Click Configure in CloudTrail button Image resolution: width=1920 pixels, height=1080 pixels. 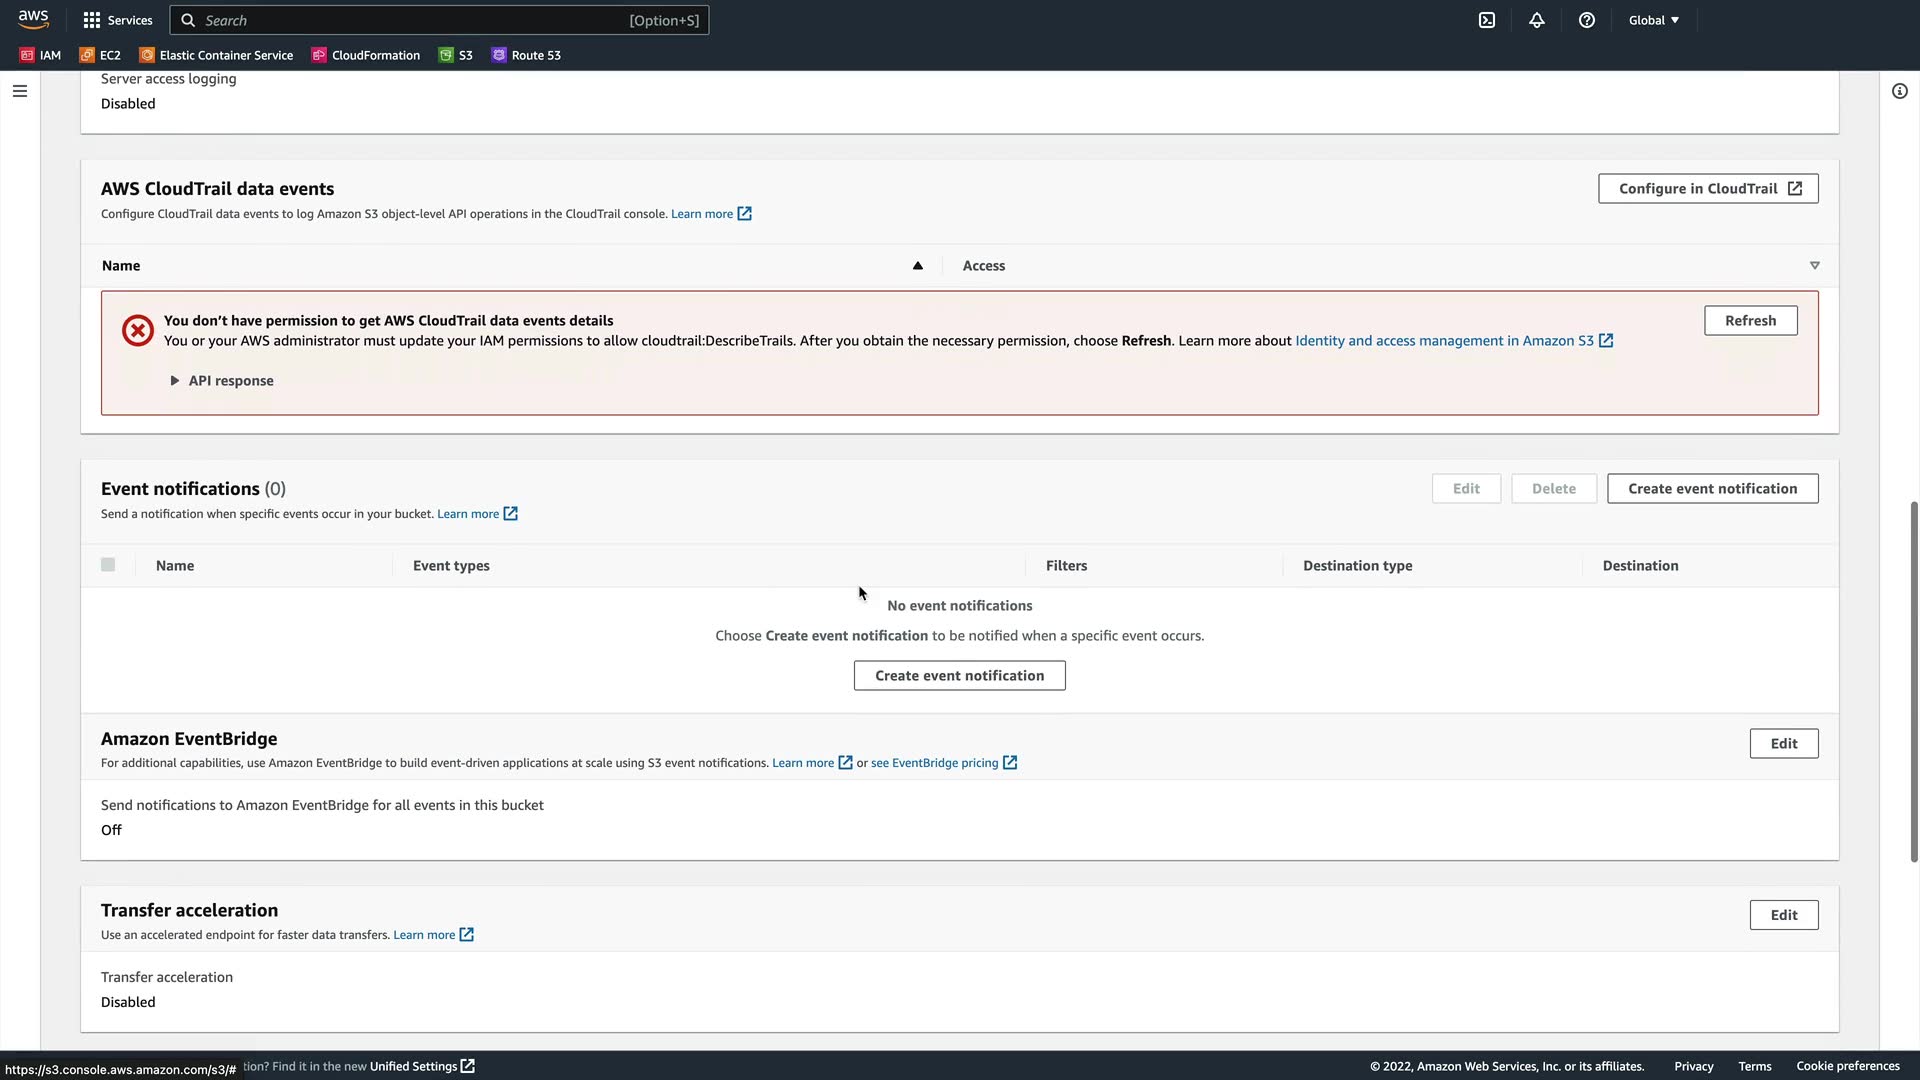click(x=1708, y=189)
